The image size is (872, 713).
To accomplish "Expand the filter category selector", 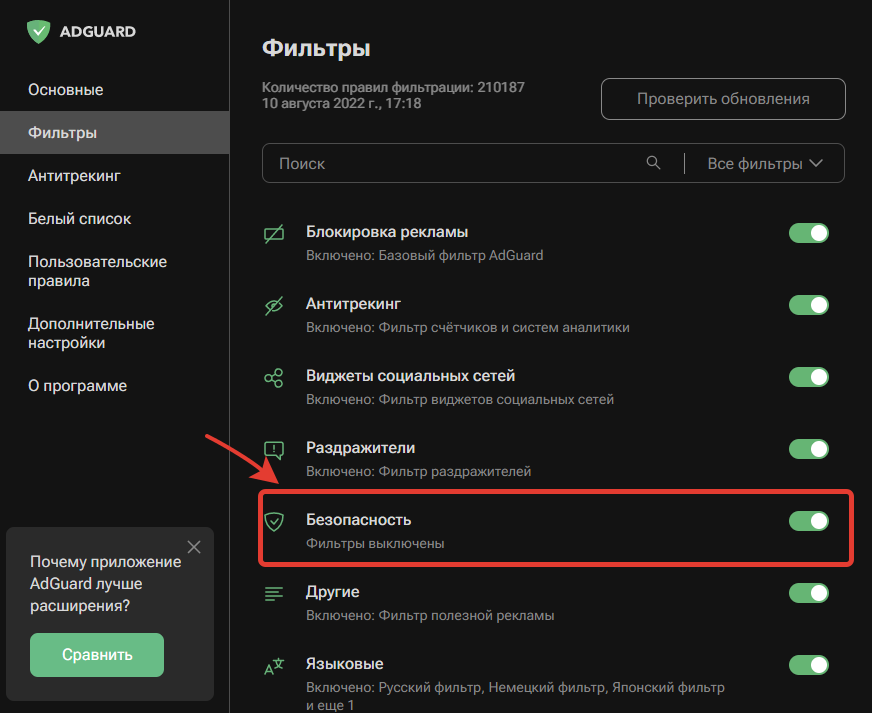I will pos(764,162).
